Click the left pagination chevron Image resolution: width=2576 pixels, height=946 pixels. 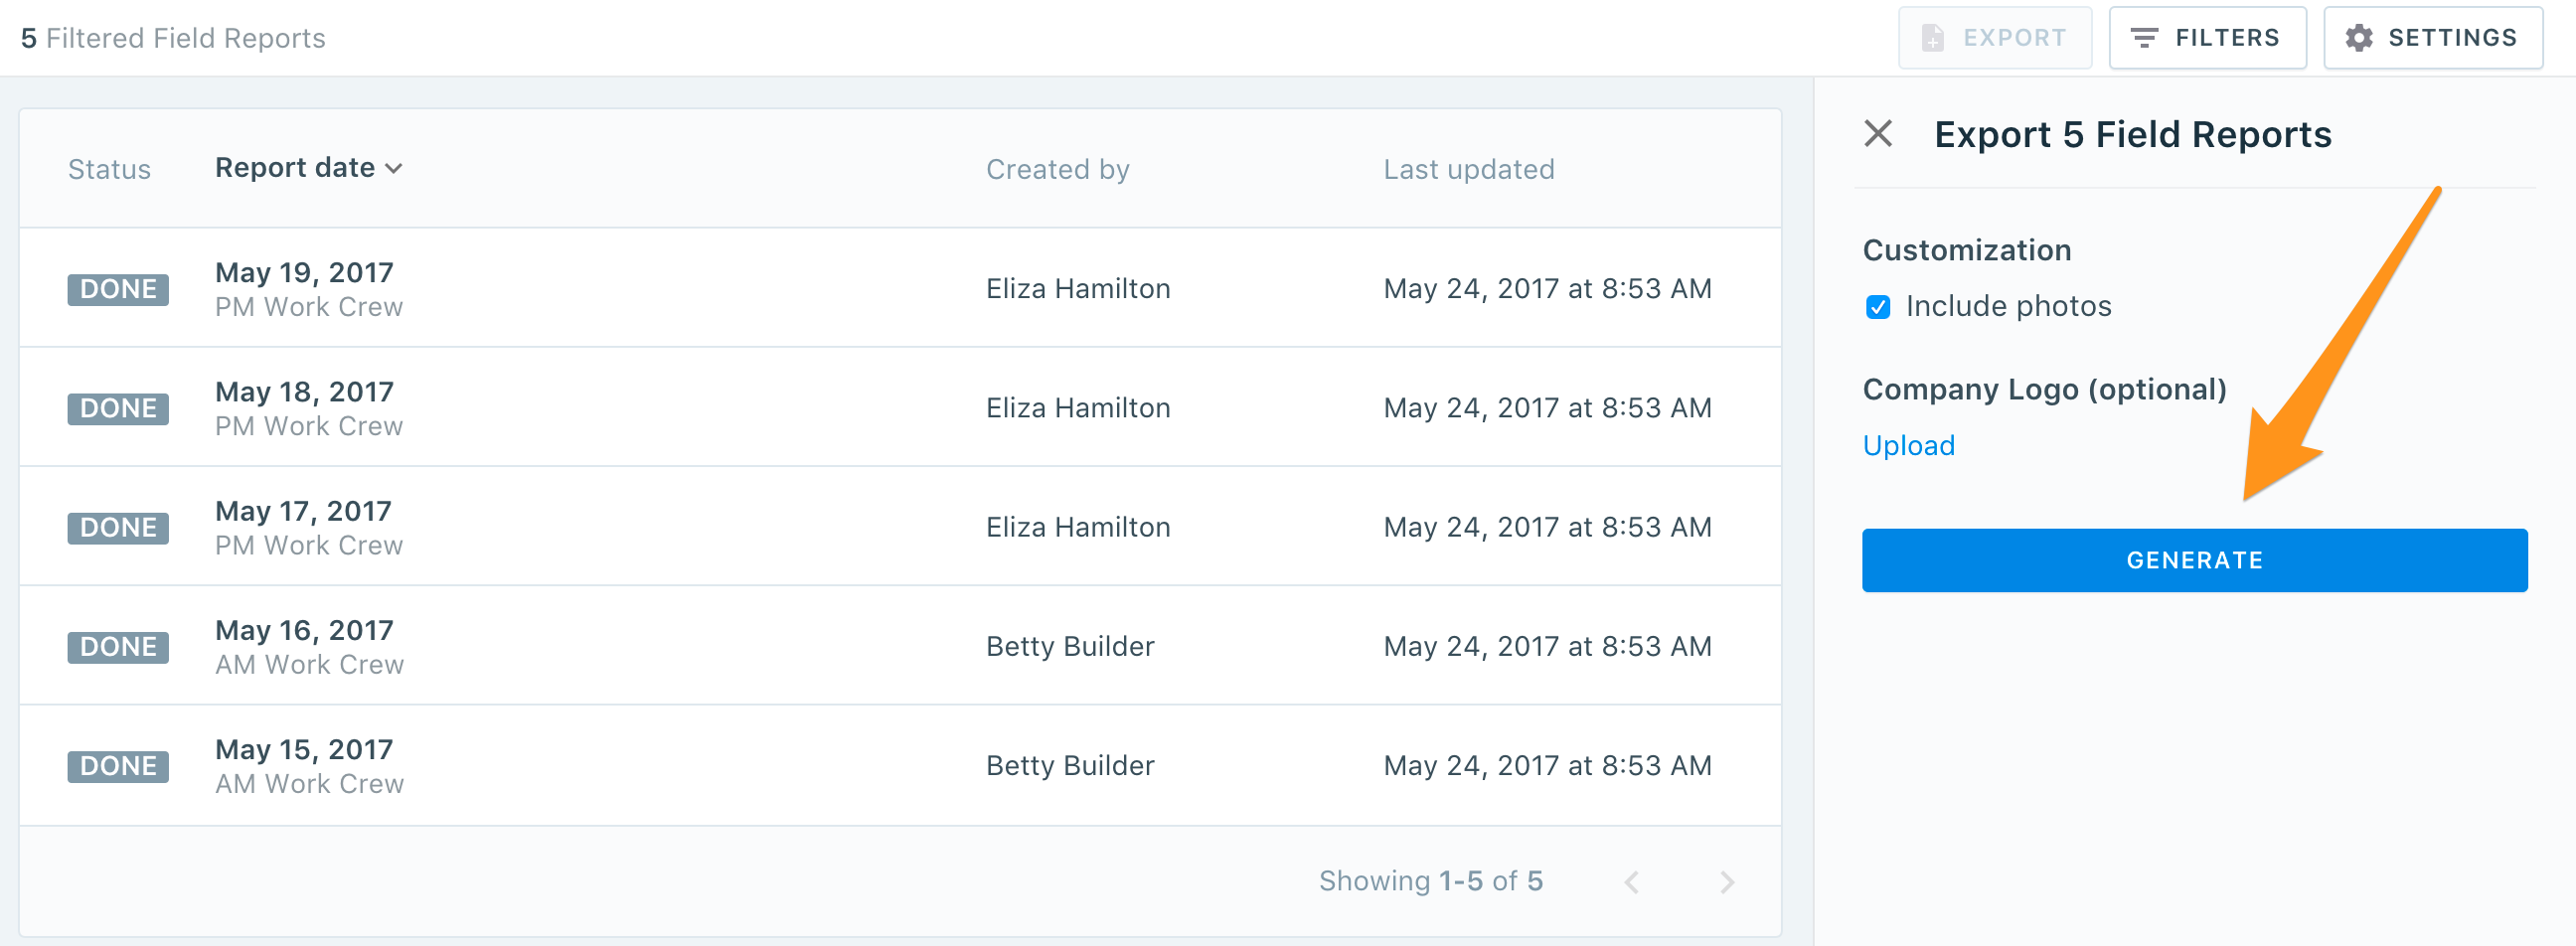[1631, 881]
